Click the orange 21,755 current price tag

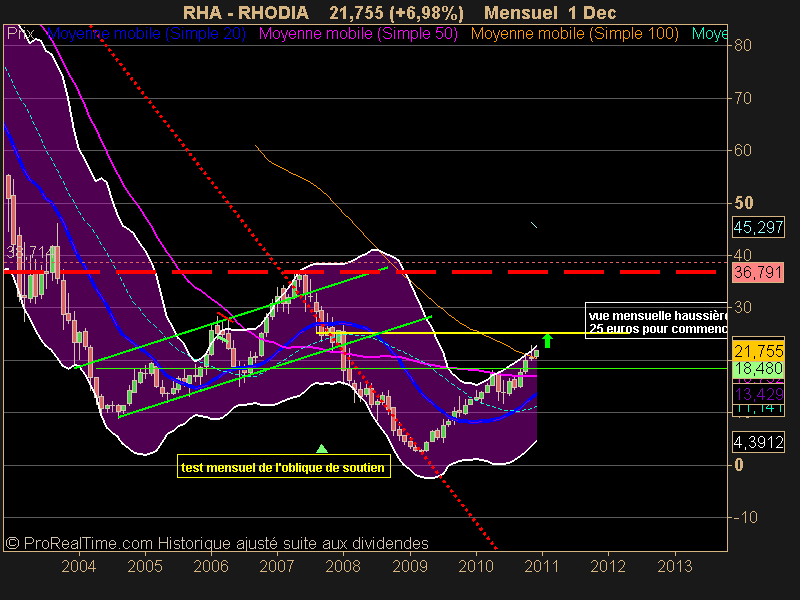758,351
